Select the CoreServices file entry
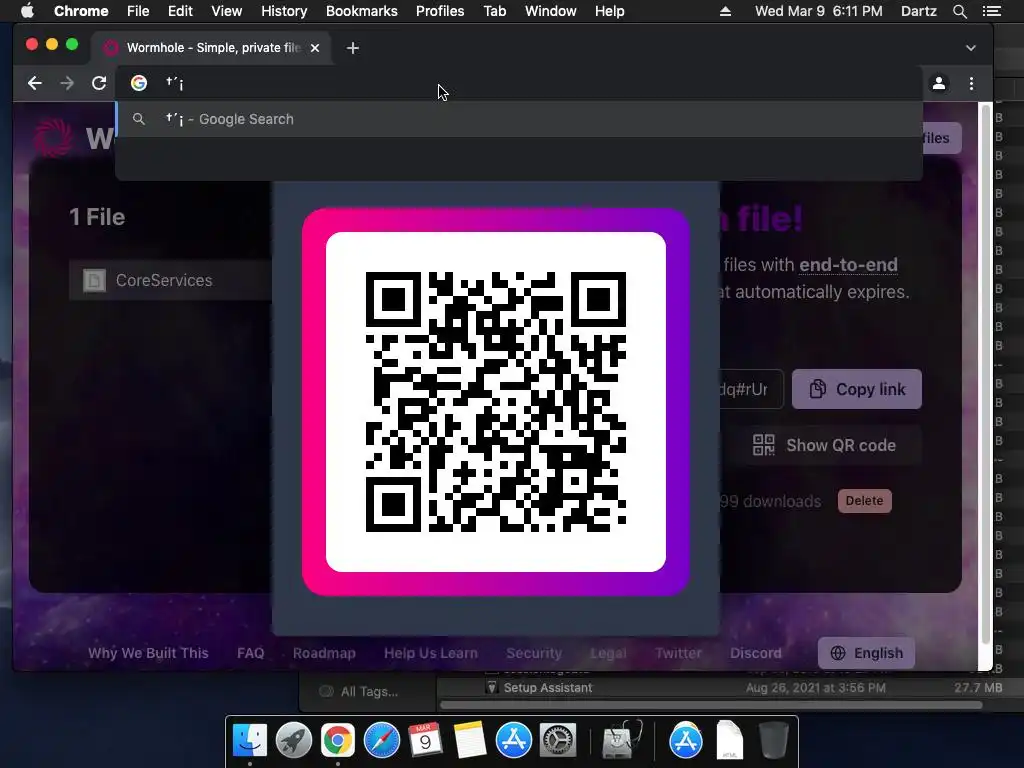 170,280
